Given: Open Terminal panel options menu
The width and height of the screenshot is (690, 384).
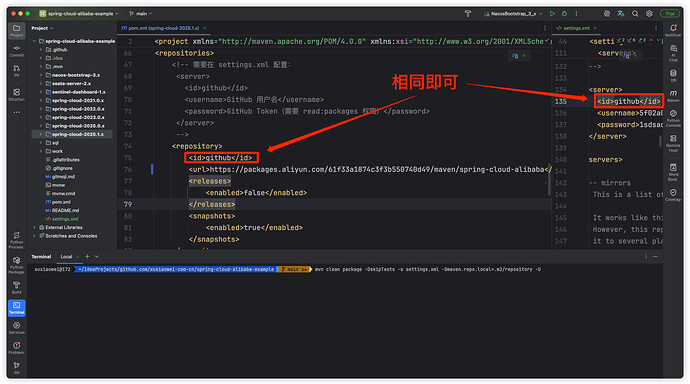Looking at the screenshot, I should (x=646, y=256).
